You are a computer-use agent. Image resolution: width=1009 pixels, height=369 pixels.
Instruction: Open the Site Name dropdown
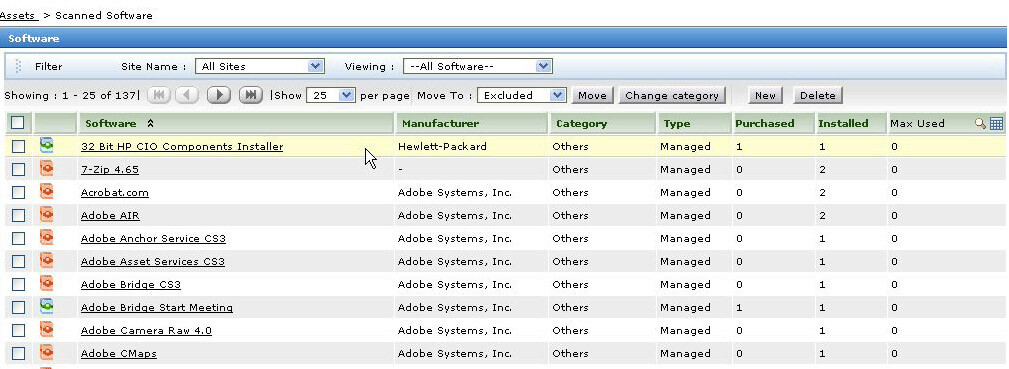(x=260, y=66)
